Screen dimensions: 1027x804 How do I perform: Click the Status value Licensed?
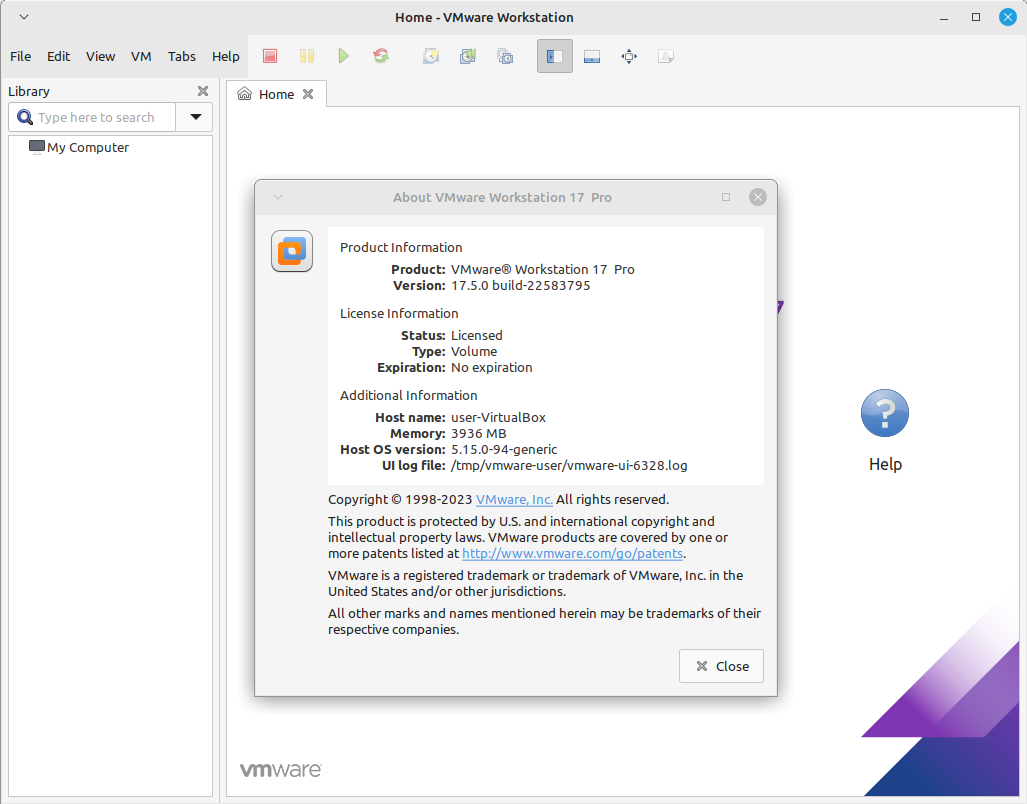pyautogui.click(x=477, y=335)
